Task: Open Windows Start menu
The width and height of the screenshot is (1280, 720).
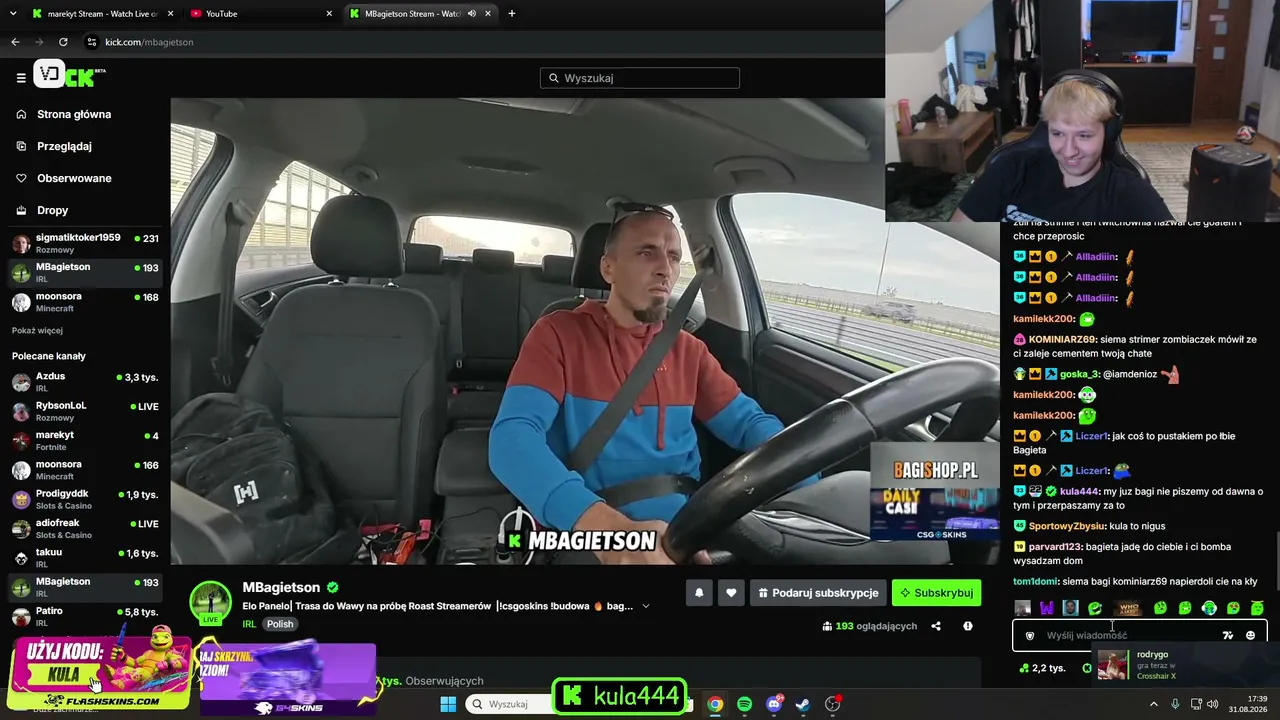Action: [448, 704]
